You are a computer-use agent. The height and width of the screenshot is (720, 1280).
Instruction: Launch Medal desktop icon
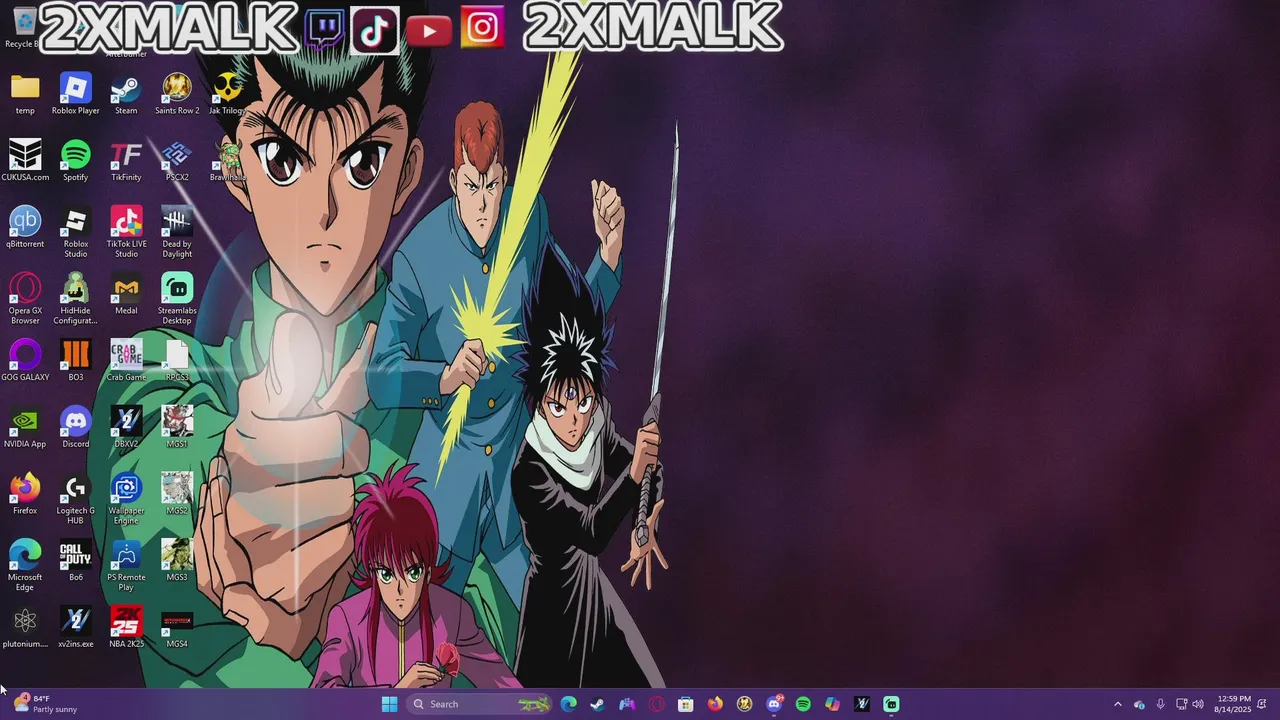pos(126,294)
